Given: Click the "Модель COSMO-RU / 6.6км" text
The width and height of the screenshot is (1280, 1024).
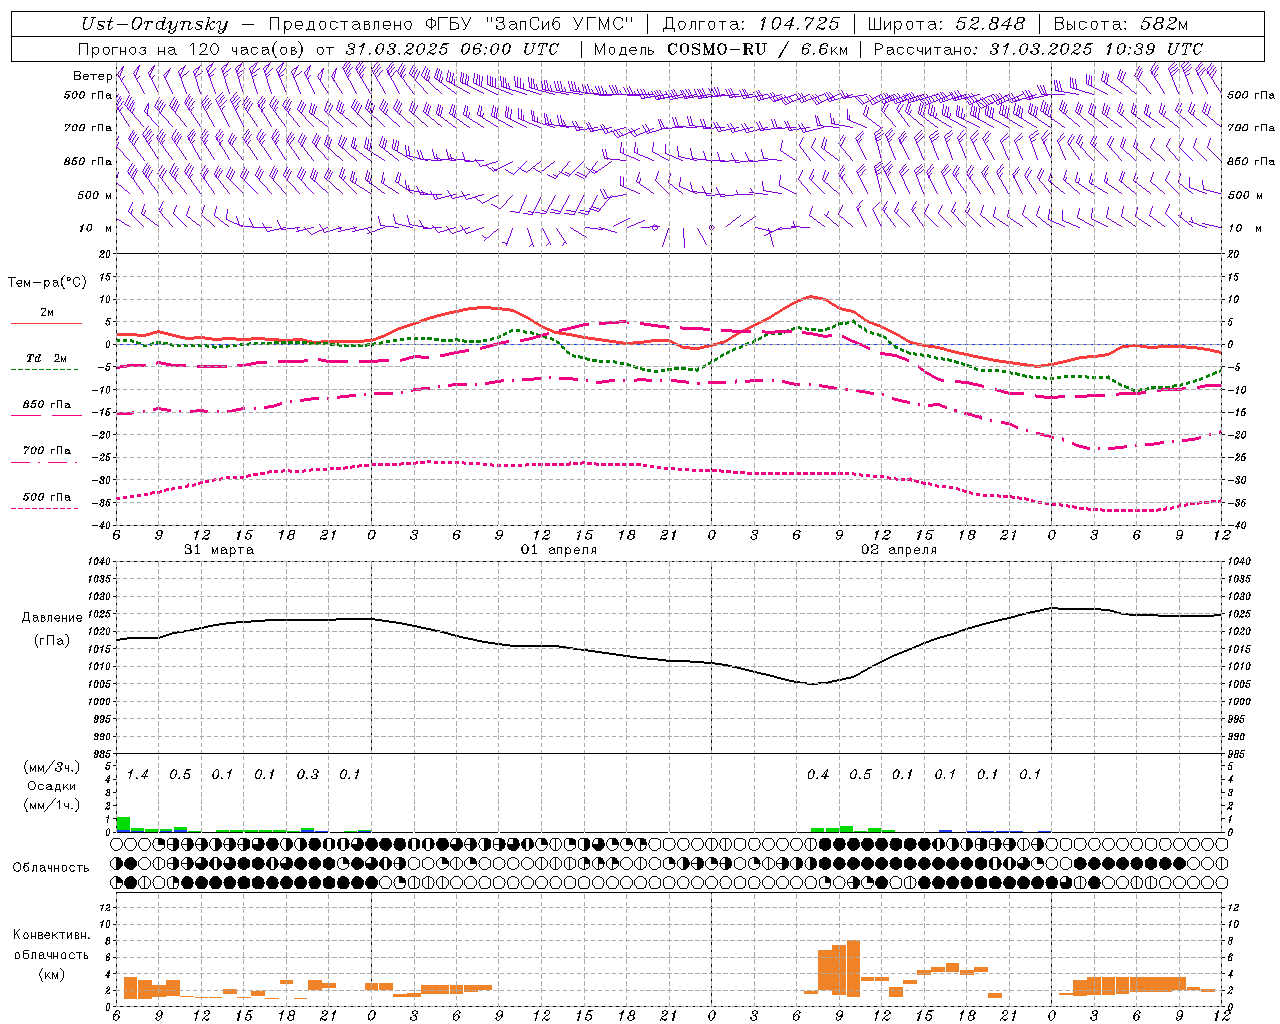Looking at the screenshot, I should point(721,49).
